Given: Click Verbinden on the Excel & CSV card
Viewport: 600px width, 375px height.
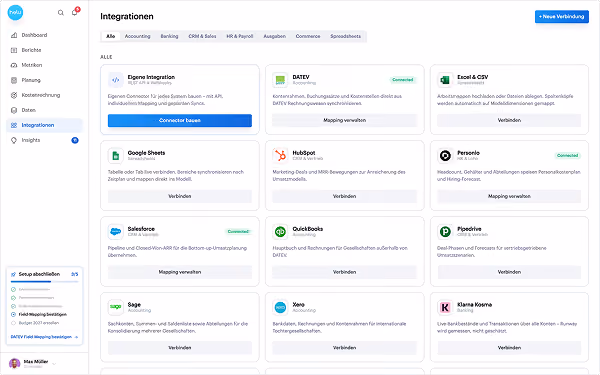Looking at the screenshot, I should (509, 120).
